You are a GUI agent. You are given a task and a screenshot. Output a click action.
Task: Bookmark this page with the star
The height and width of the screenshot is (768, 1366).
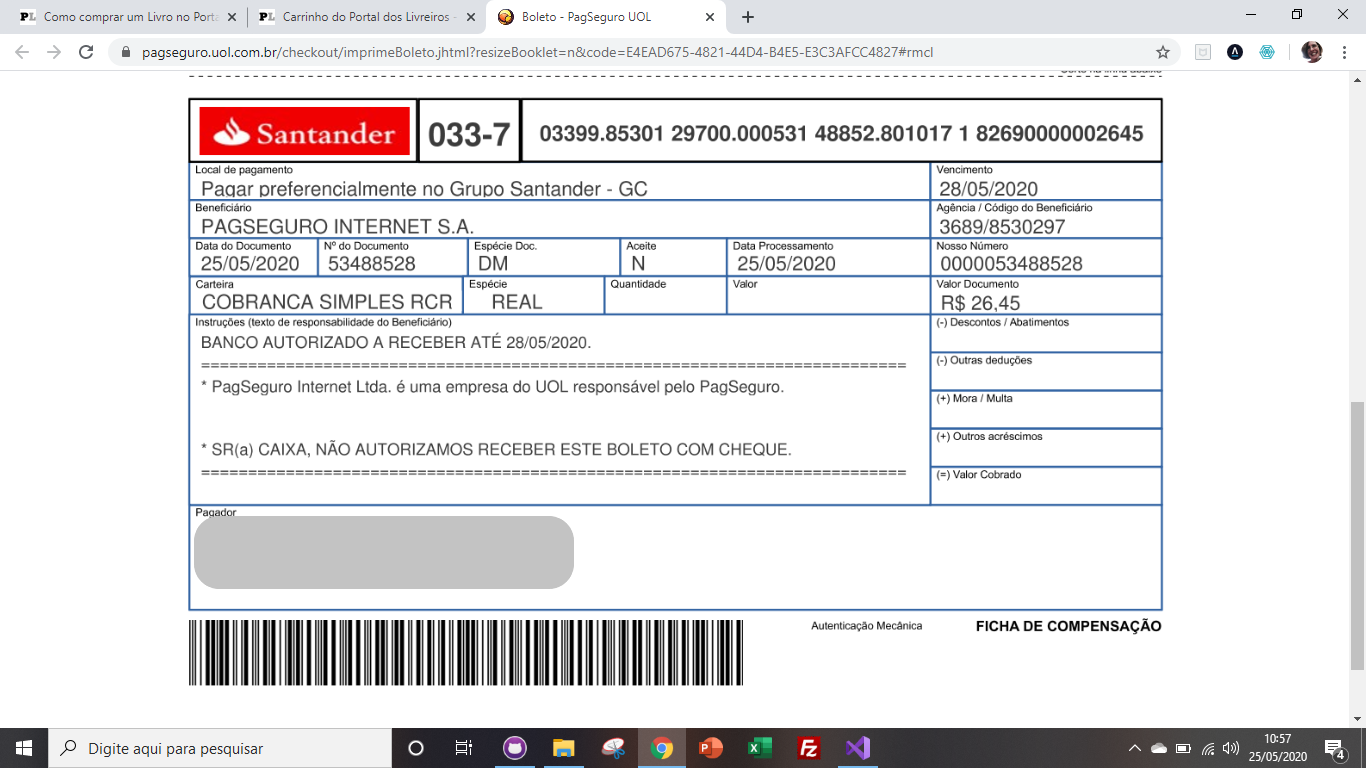pyautogui.click(x=1162, y=52)
